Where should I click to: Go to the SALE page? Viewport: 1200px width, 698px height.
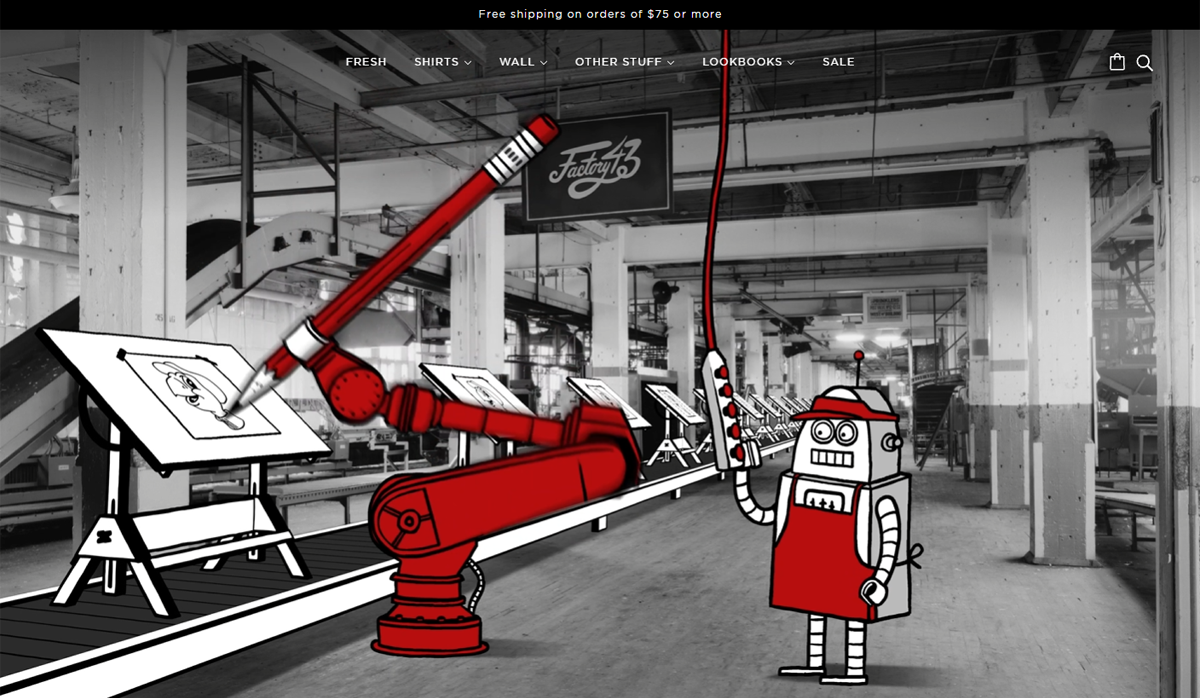838,62
